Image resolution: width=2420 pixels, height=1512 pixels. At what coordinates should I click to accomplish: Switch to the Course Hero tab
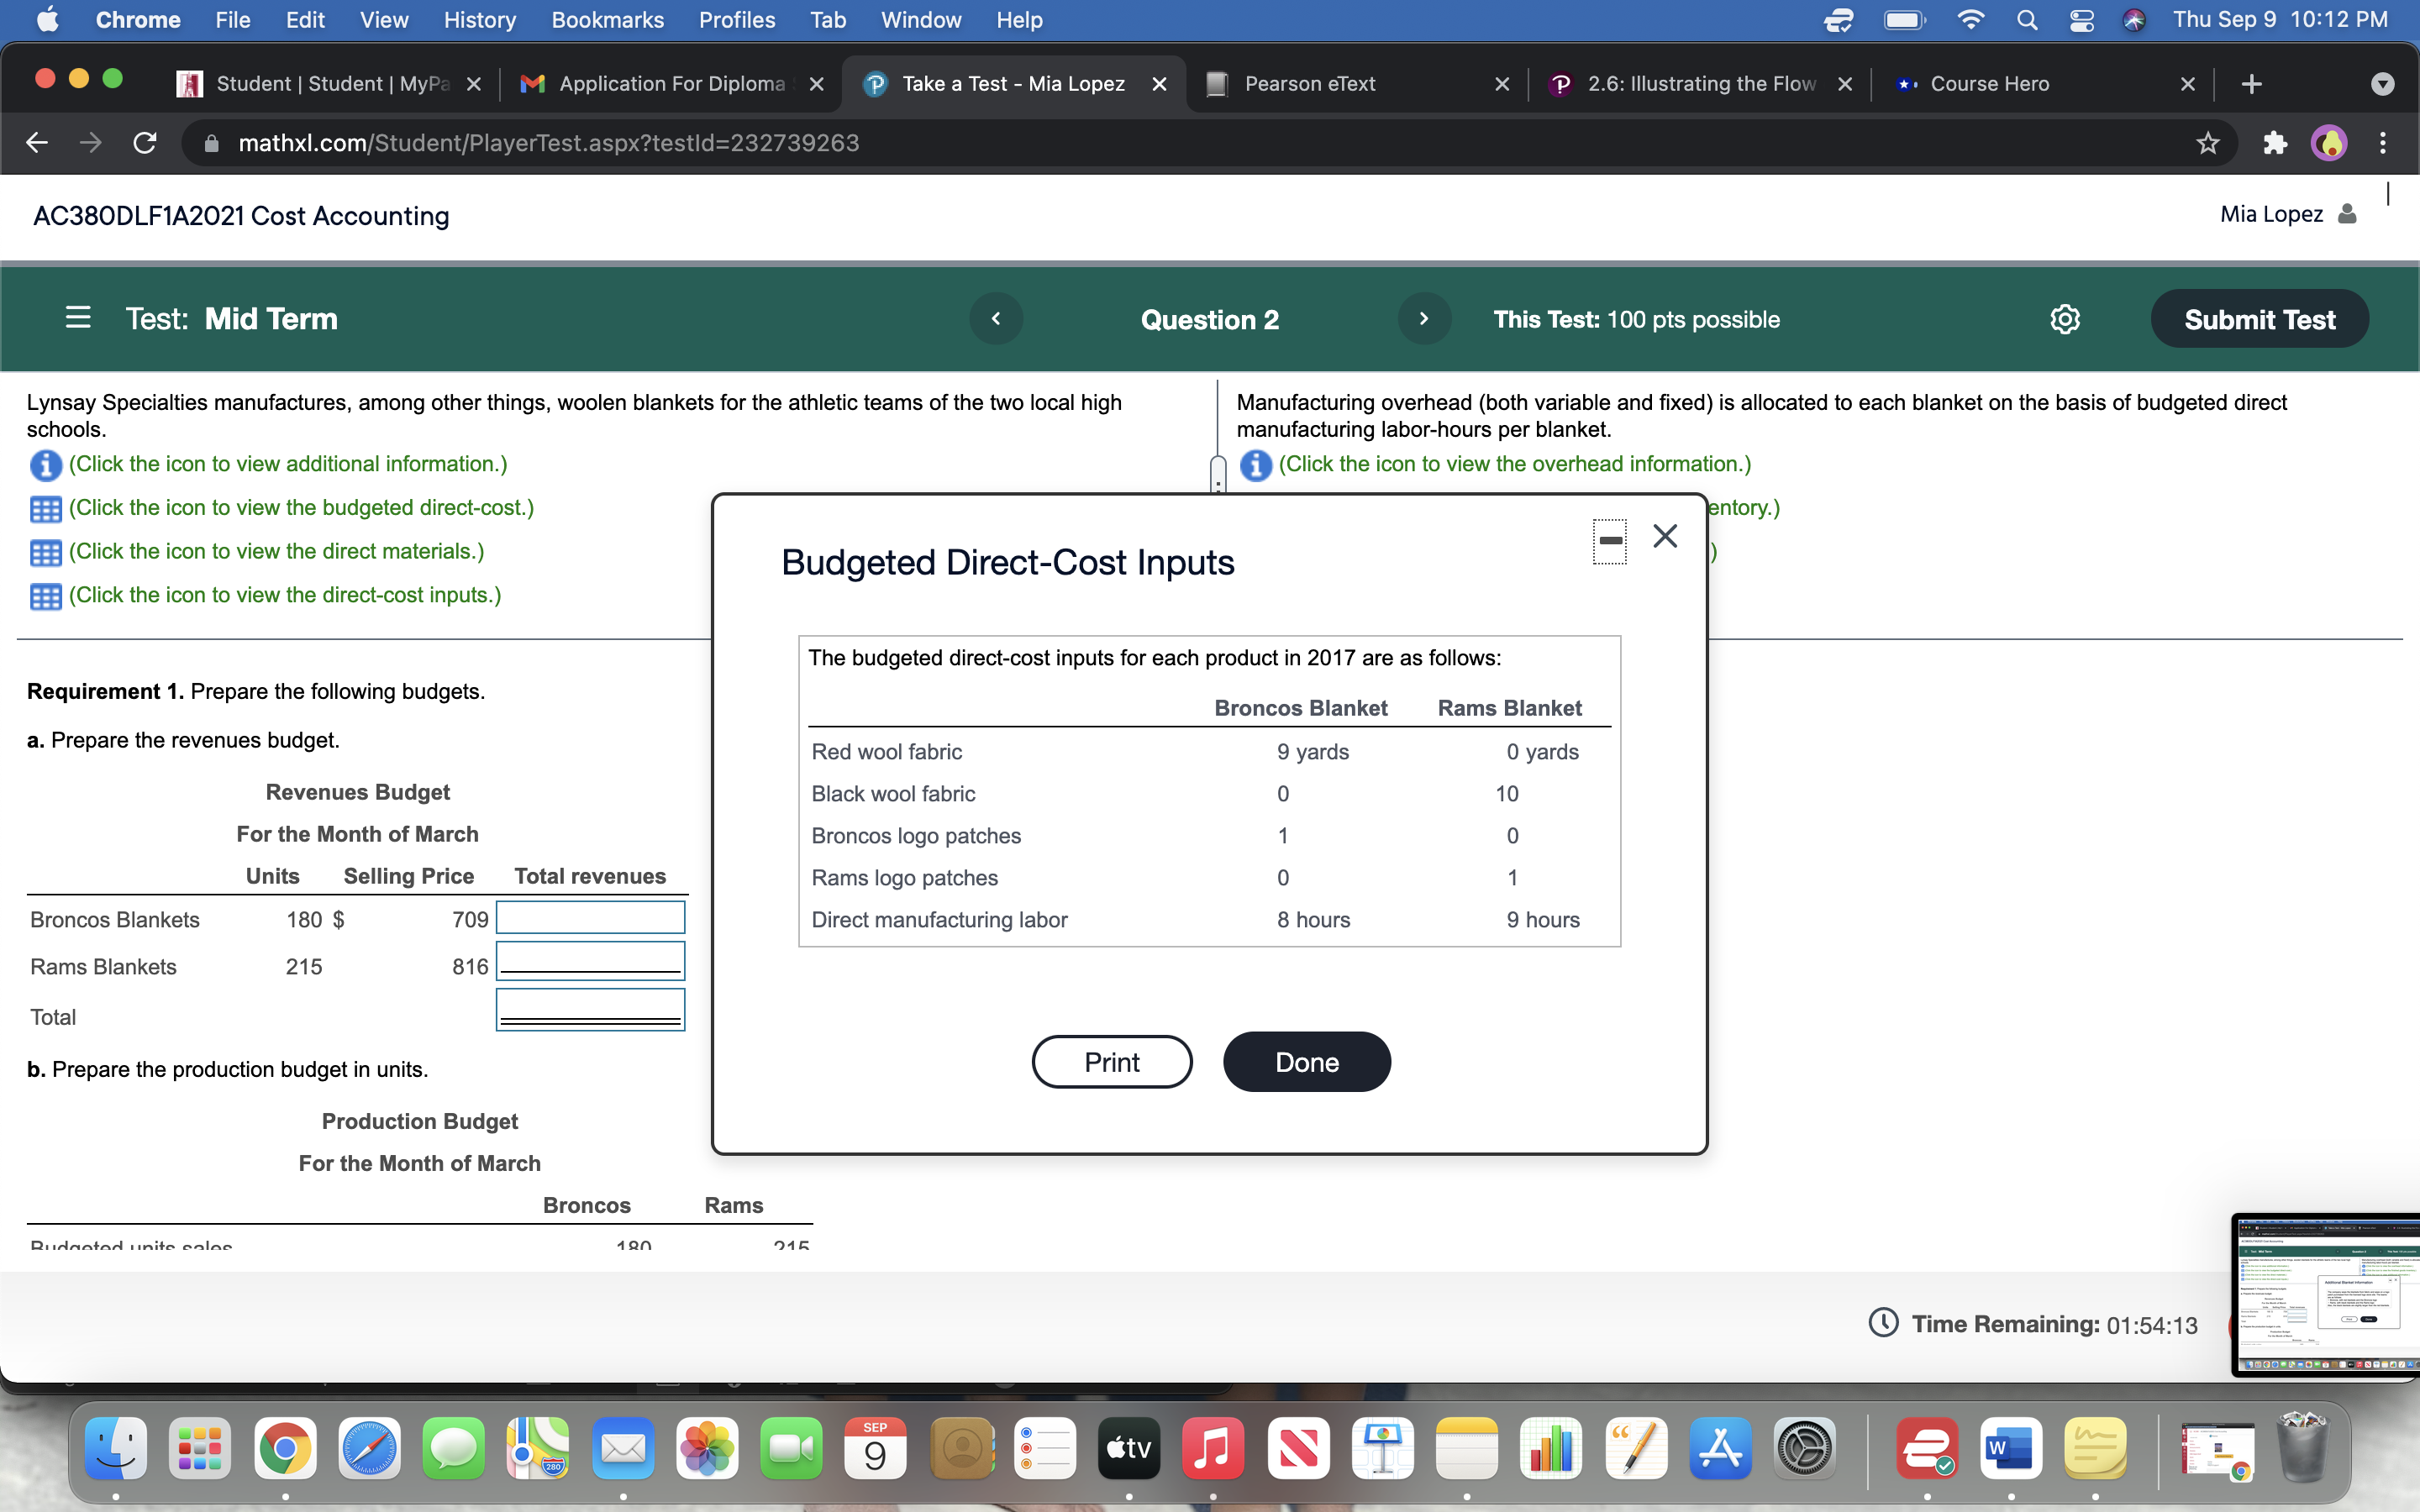coord(1989,84)
